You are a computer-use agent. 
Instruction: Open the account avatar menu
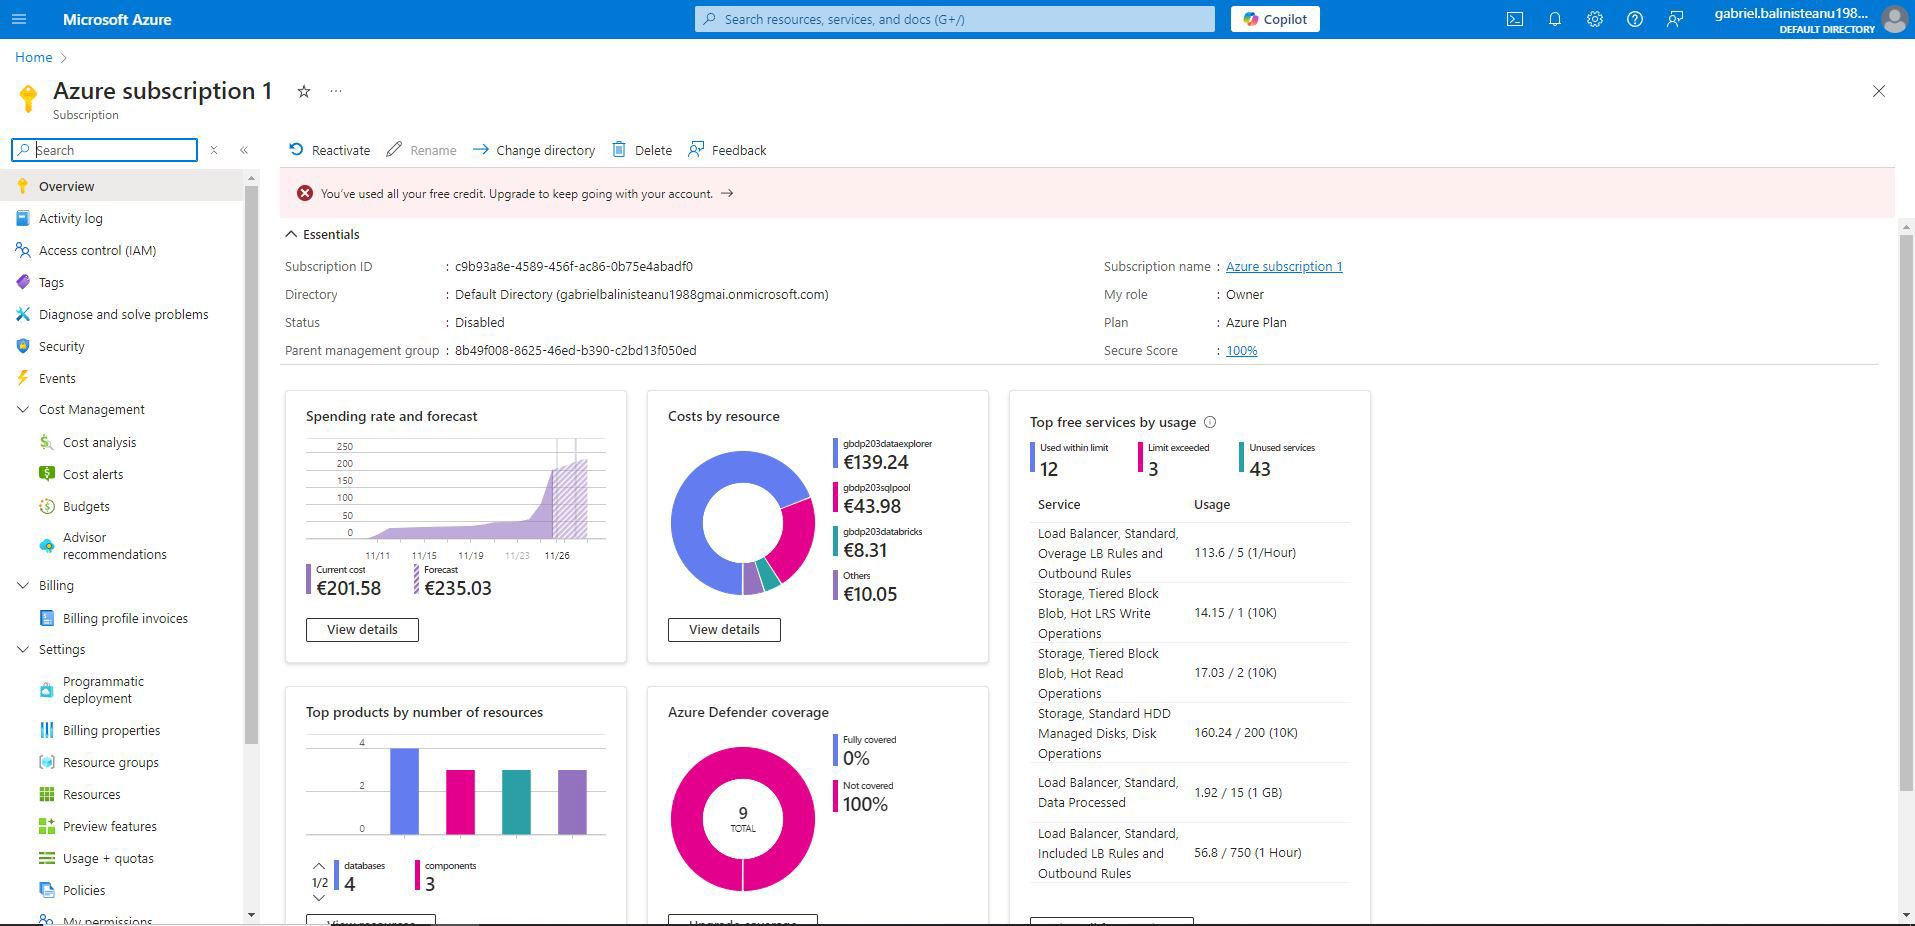[1894, 19]
